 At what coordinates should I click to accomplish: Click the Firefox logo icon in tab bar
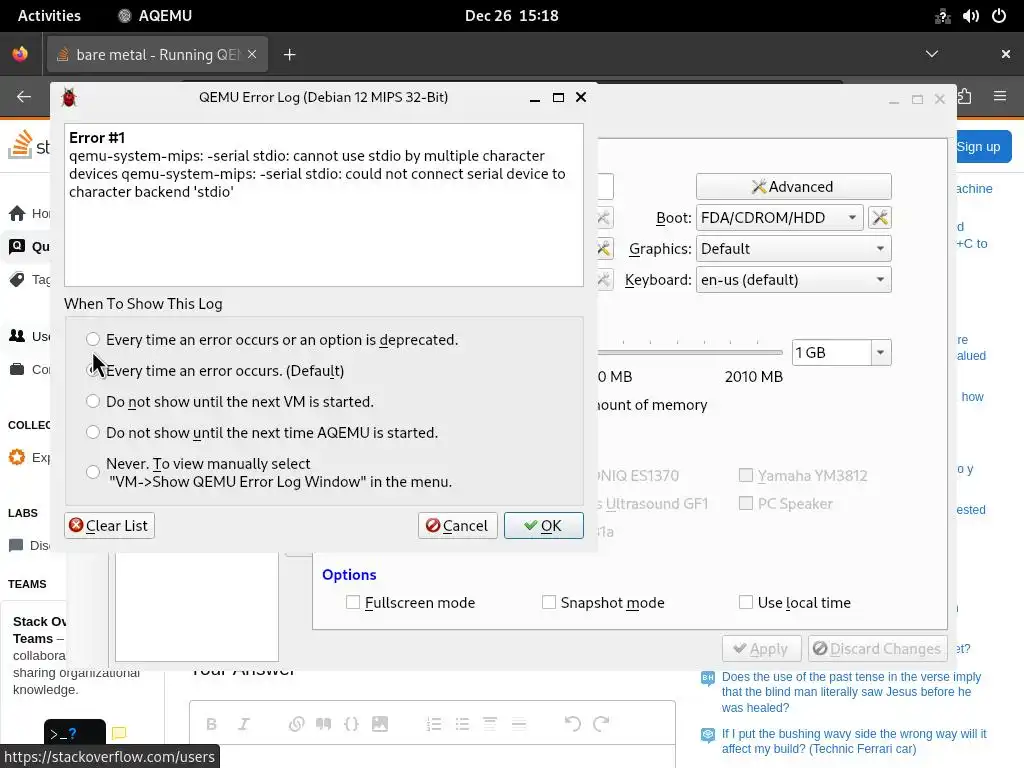20,54
